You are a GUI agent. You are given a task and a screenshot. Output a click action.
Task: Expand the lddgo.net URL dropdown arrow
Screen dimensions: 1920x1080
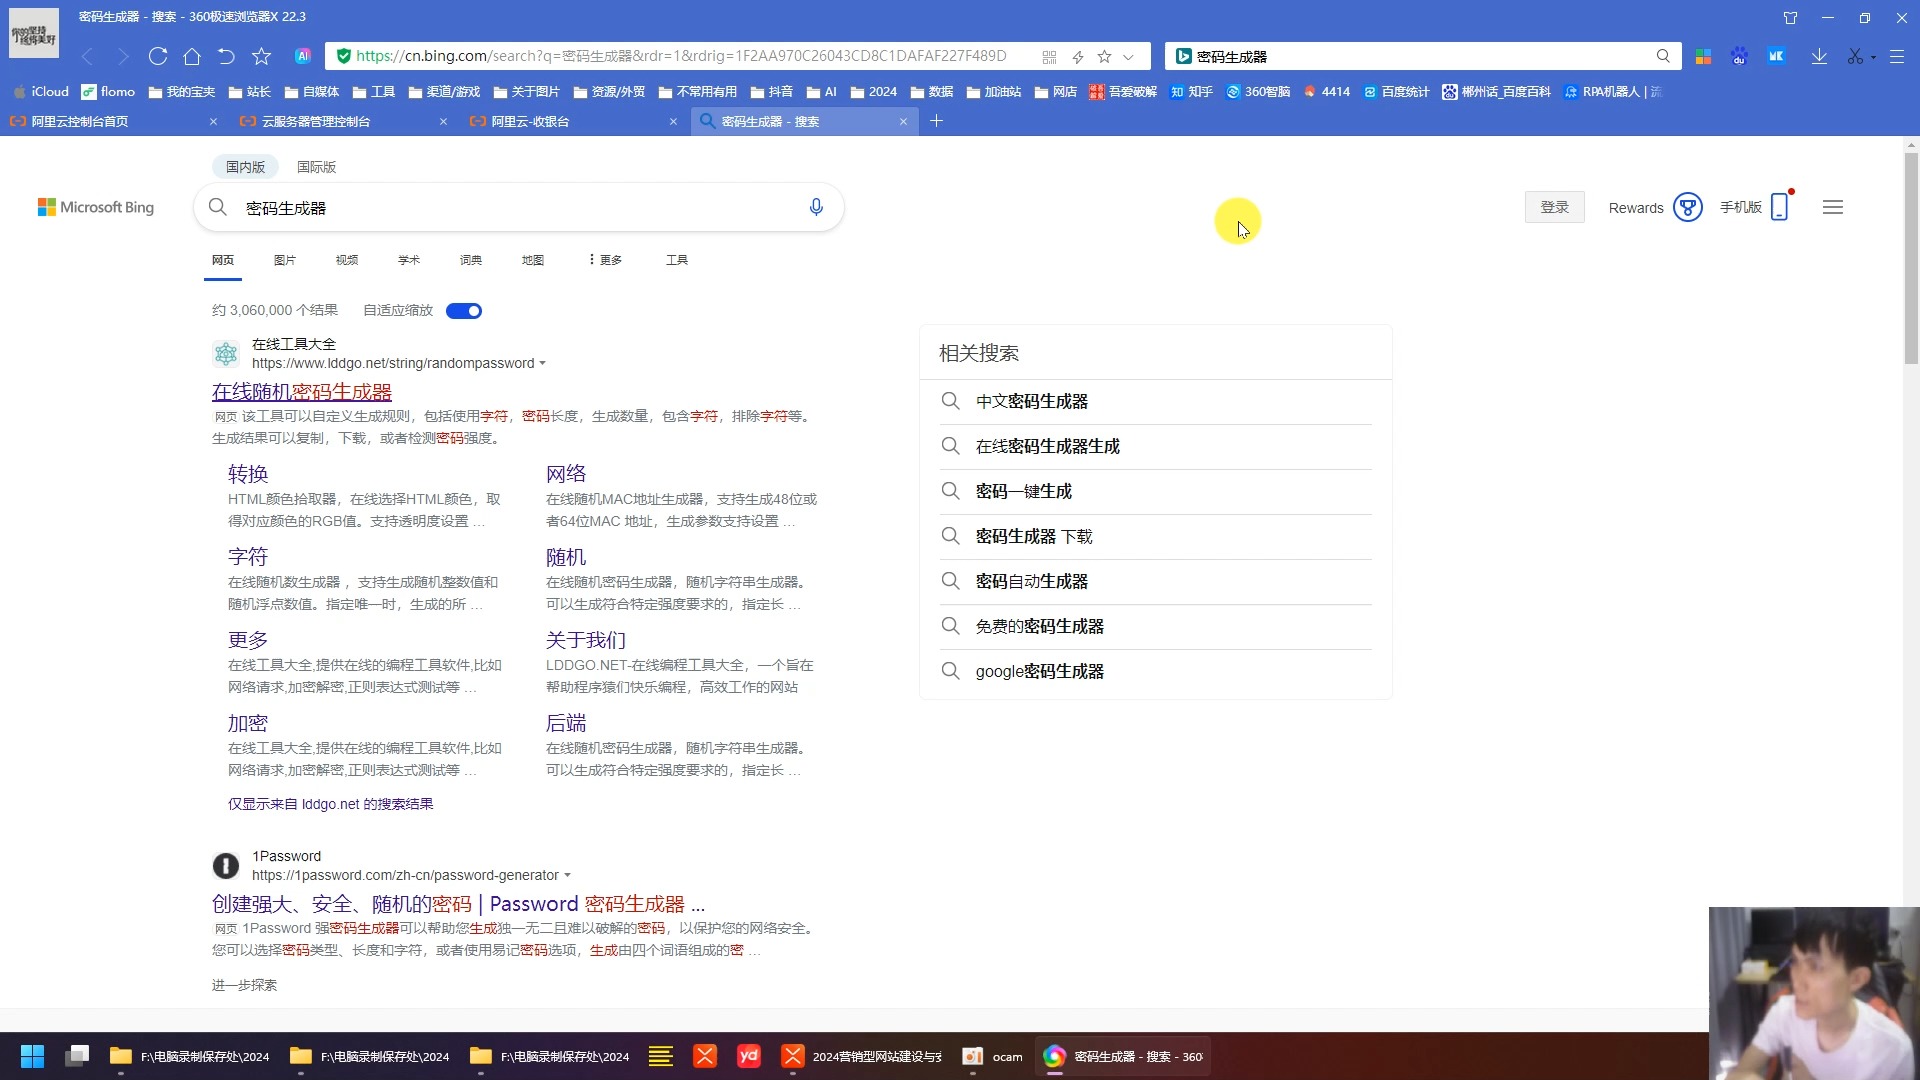[542, 364]
